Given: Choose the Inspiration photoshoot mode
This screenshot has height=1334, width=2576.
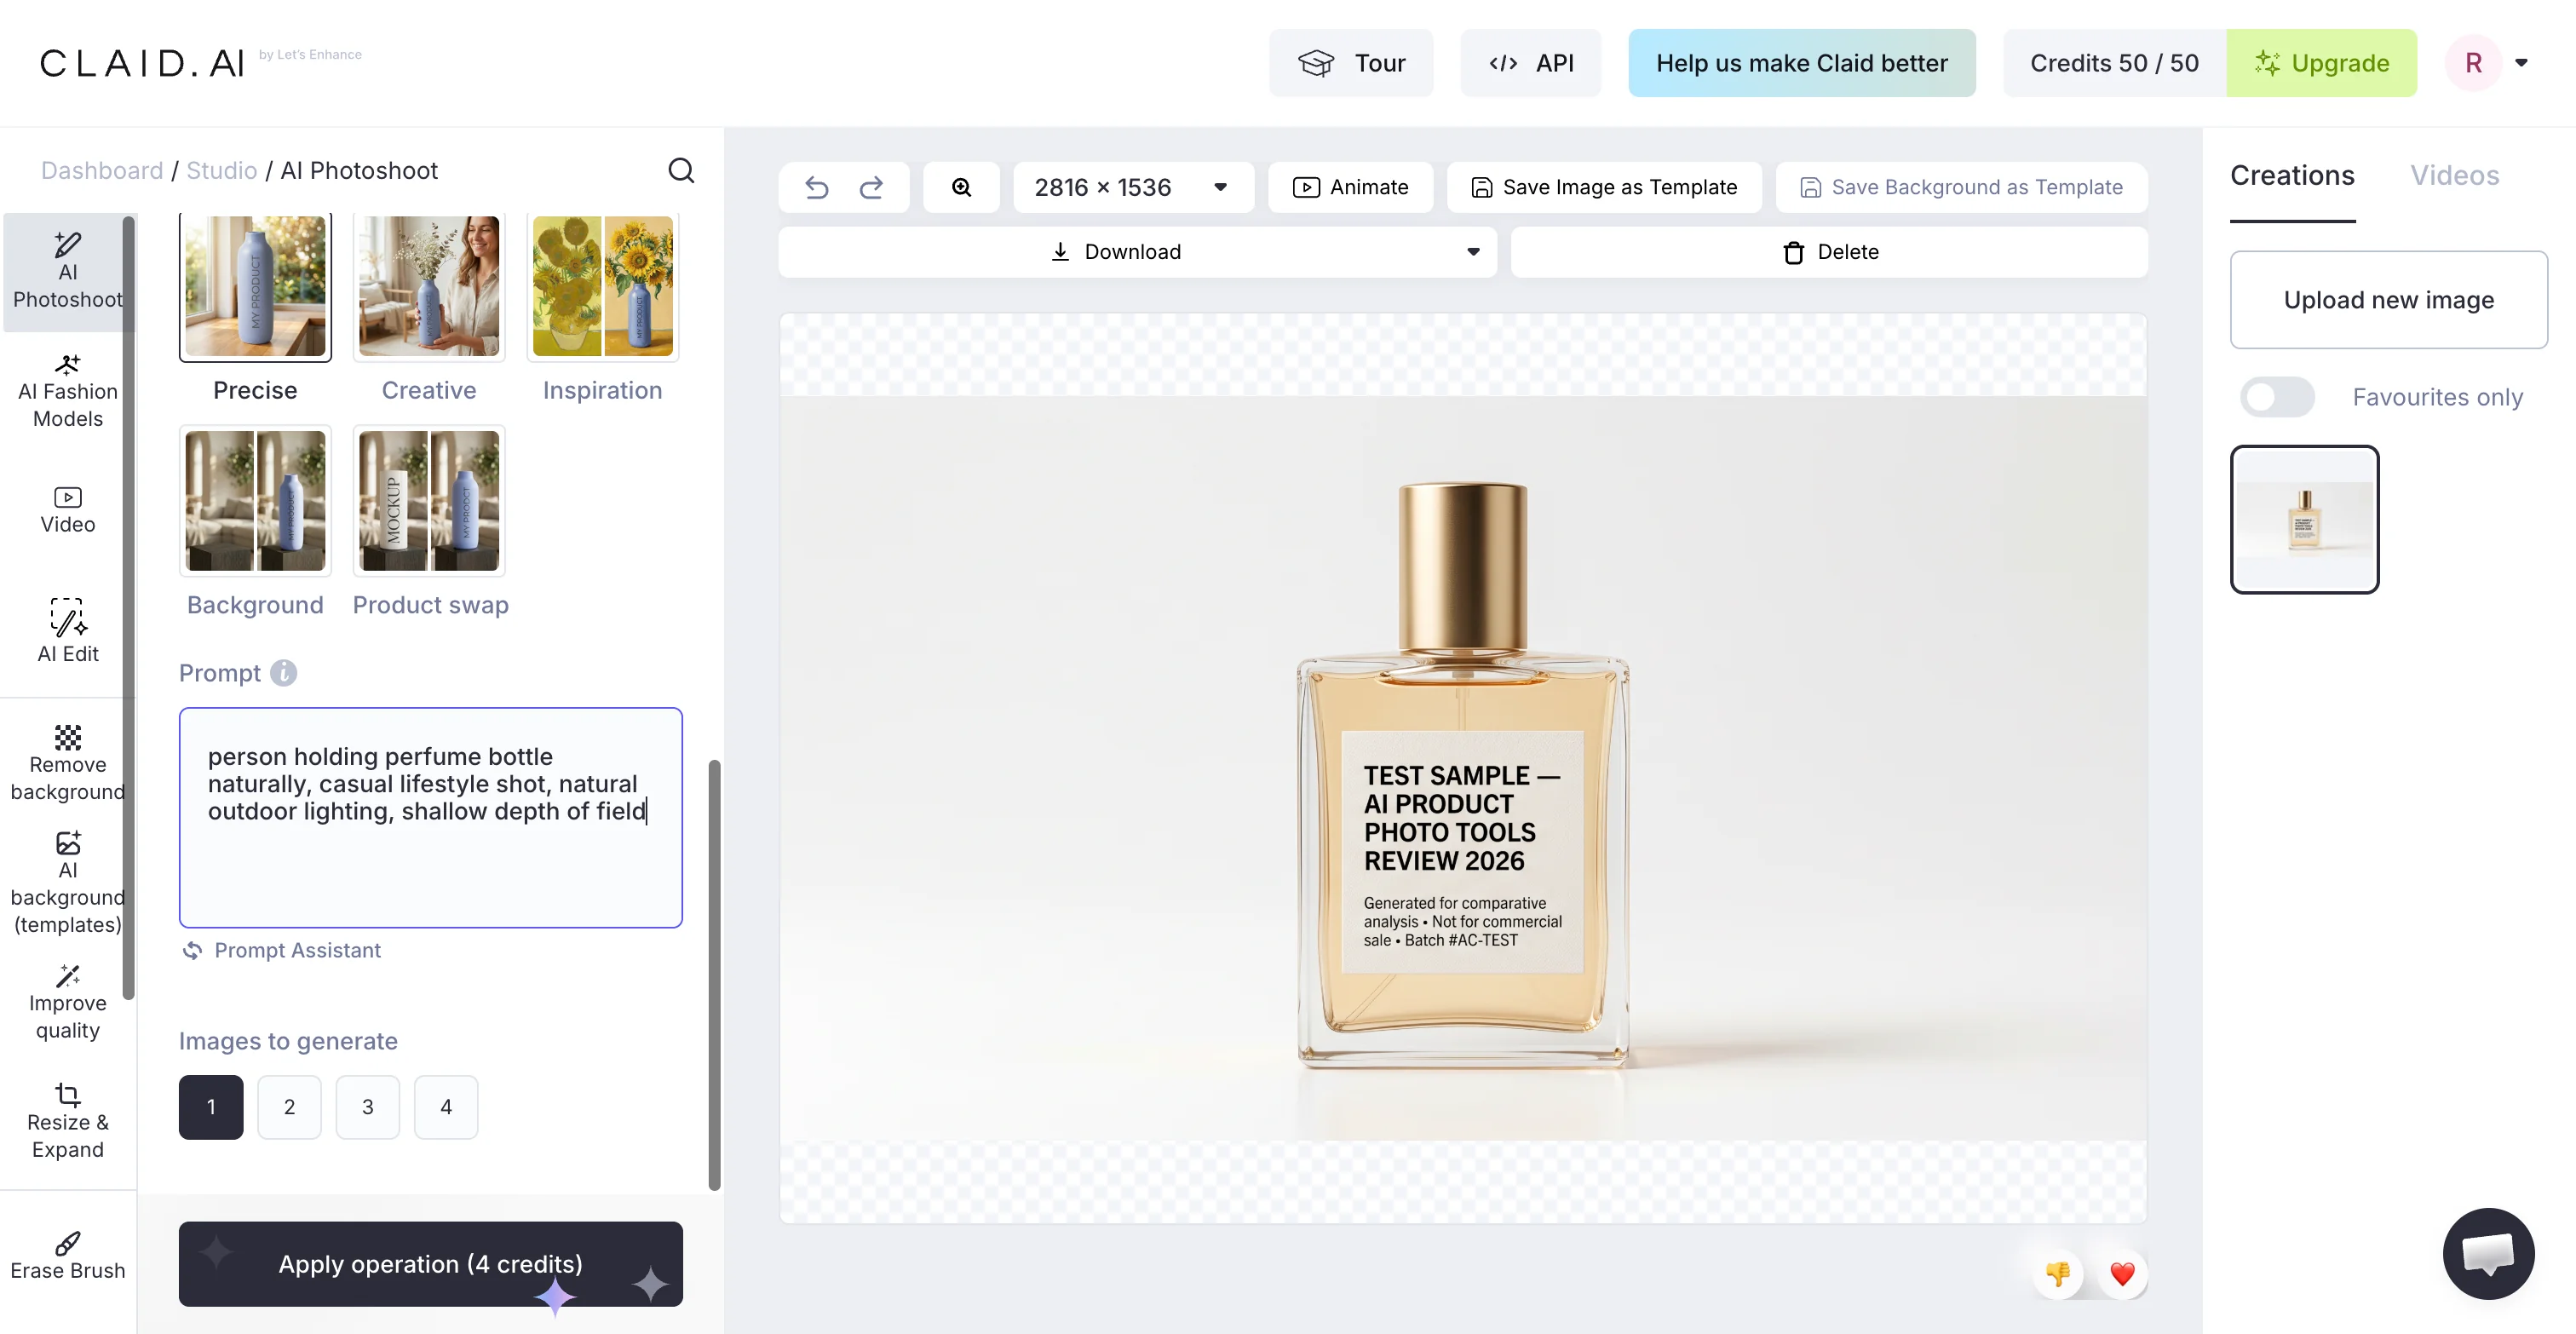Looking at the screenshot, I should tap(602, 308).
